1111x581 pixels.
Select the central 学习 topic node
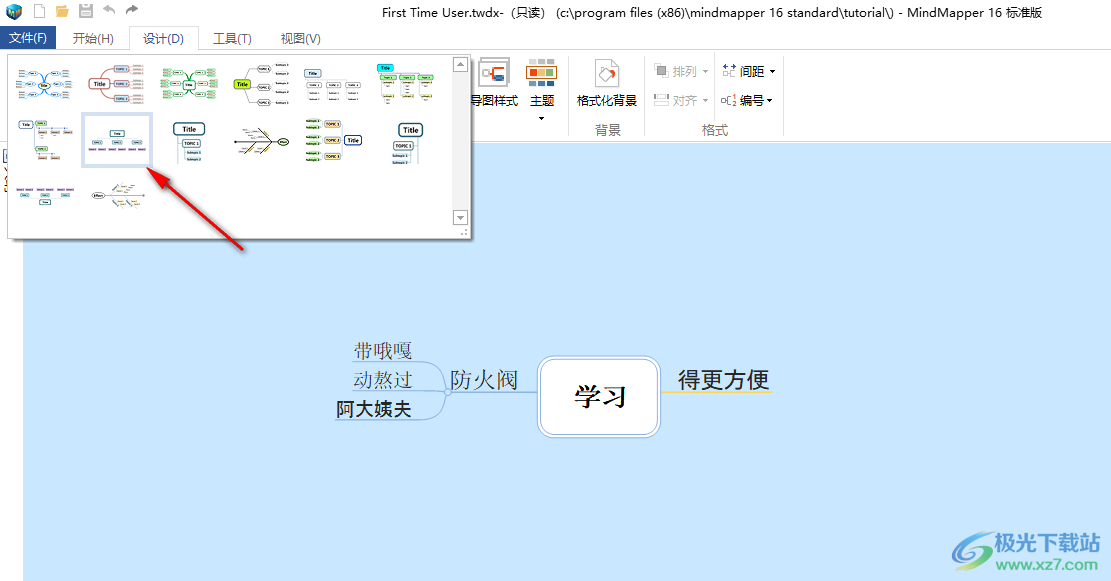click(599, 397)
